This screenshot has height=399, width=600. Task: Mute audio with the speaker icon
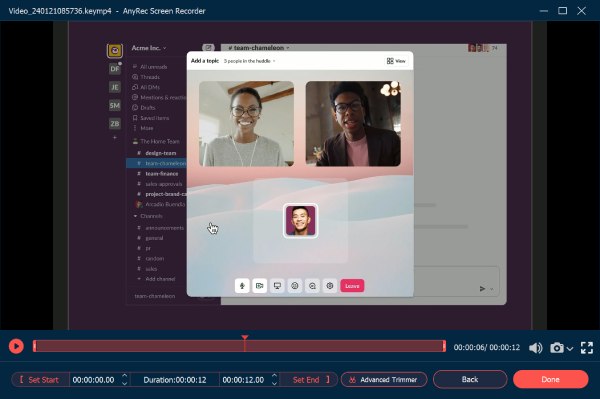point(535,347)
